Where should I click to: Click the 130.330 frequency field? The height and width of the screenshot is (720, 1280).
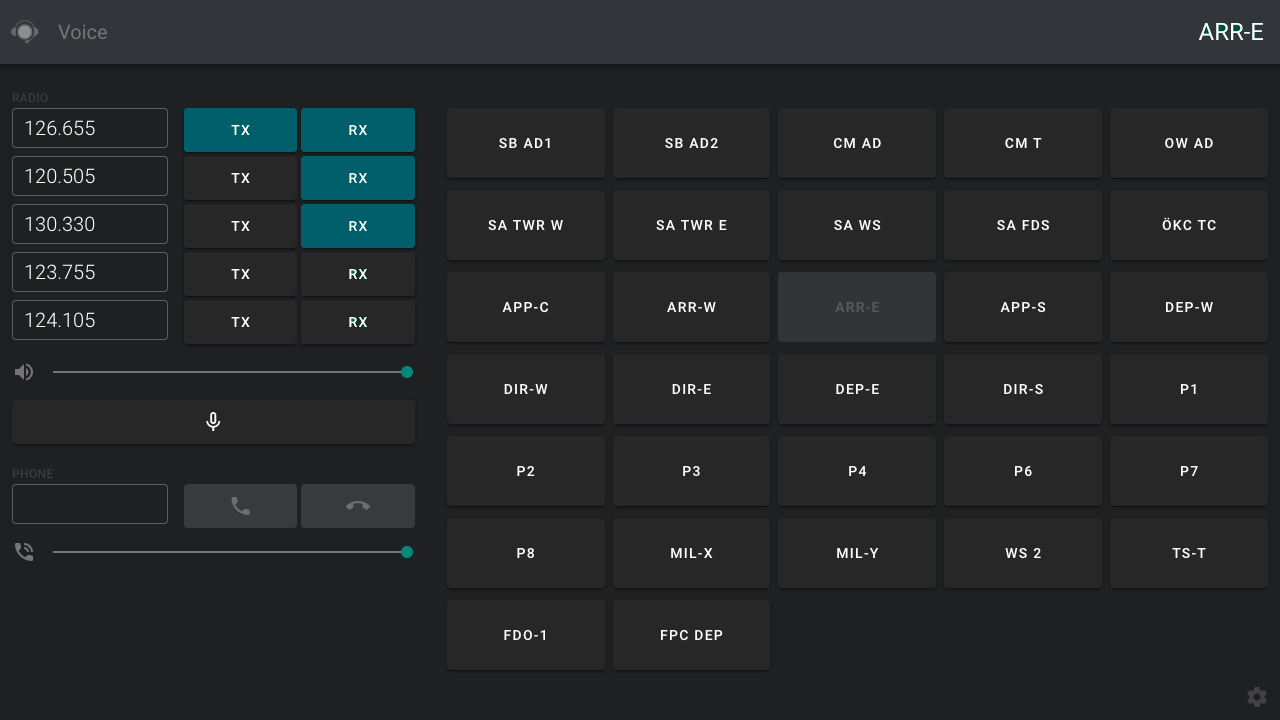[90, 224]
